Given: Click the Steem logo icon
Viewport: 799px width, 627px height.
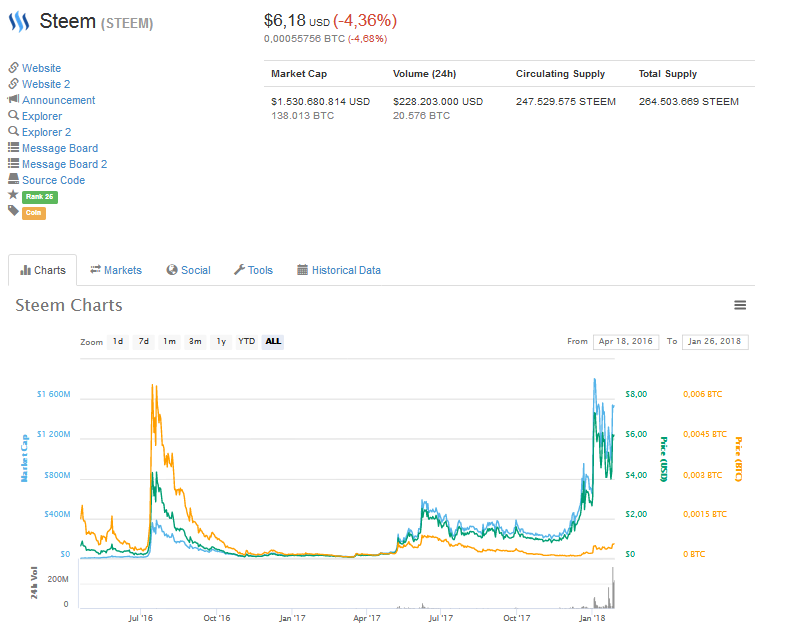Looking at the screenshot, I should point(19,21).
